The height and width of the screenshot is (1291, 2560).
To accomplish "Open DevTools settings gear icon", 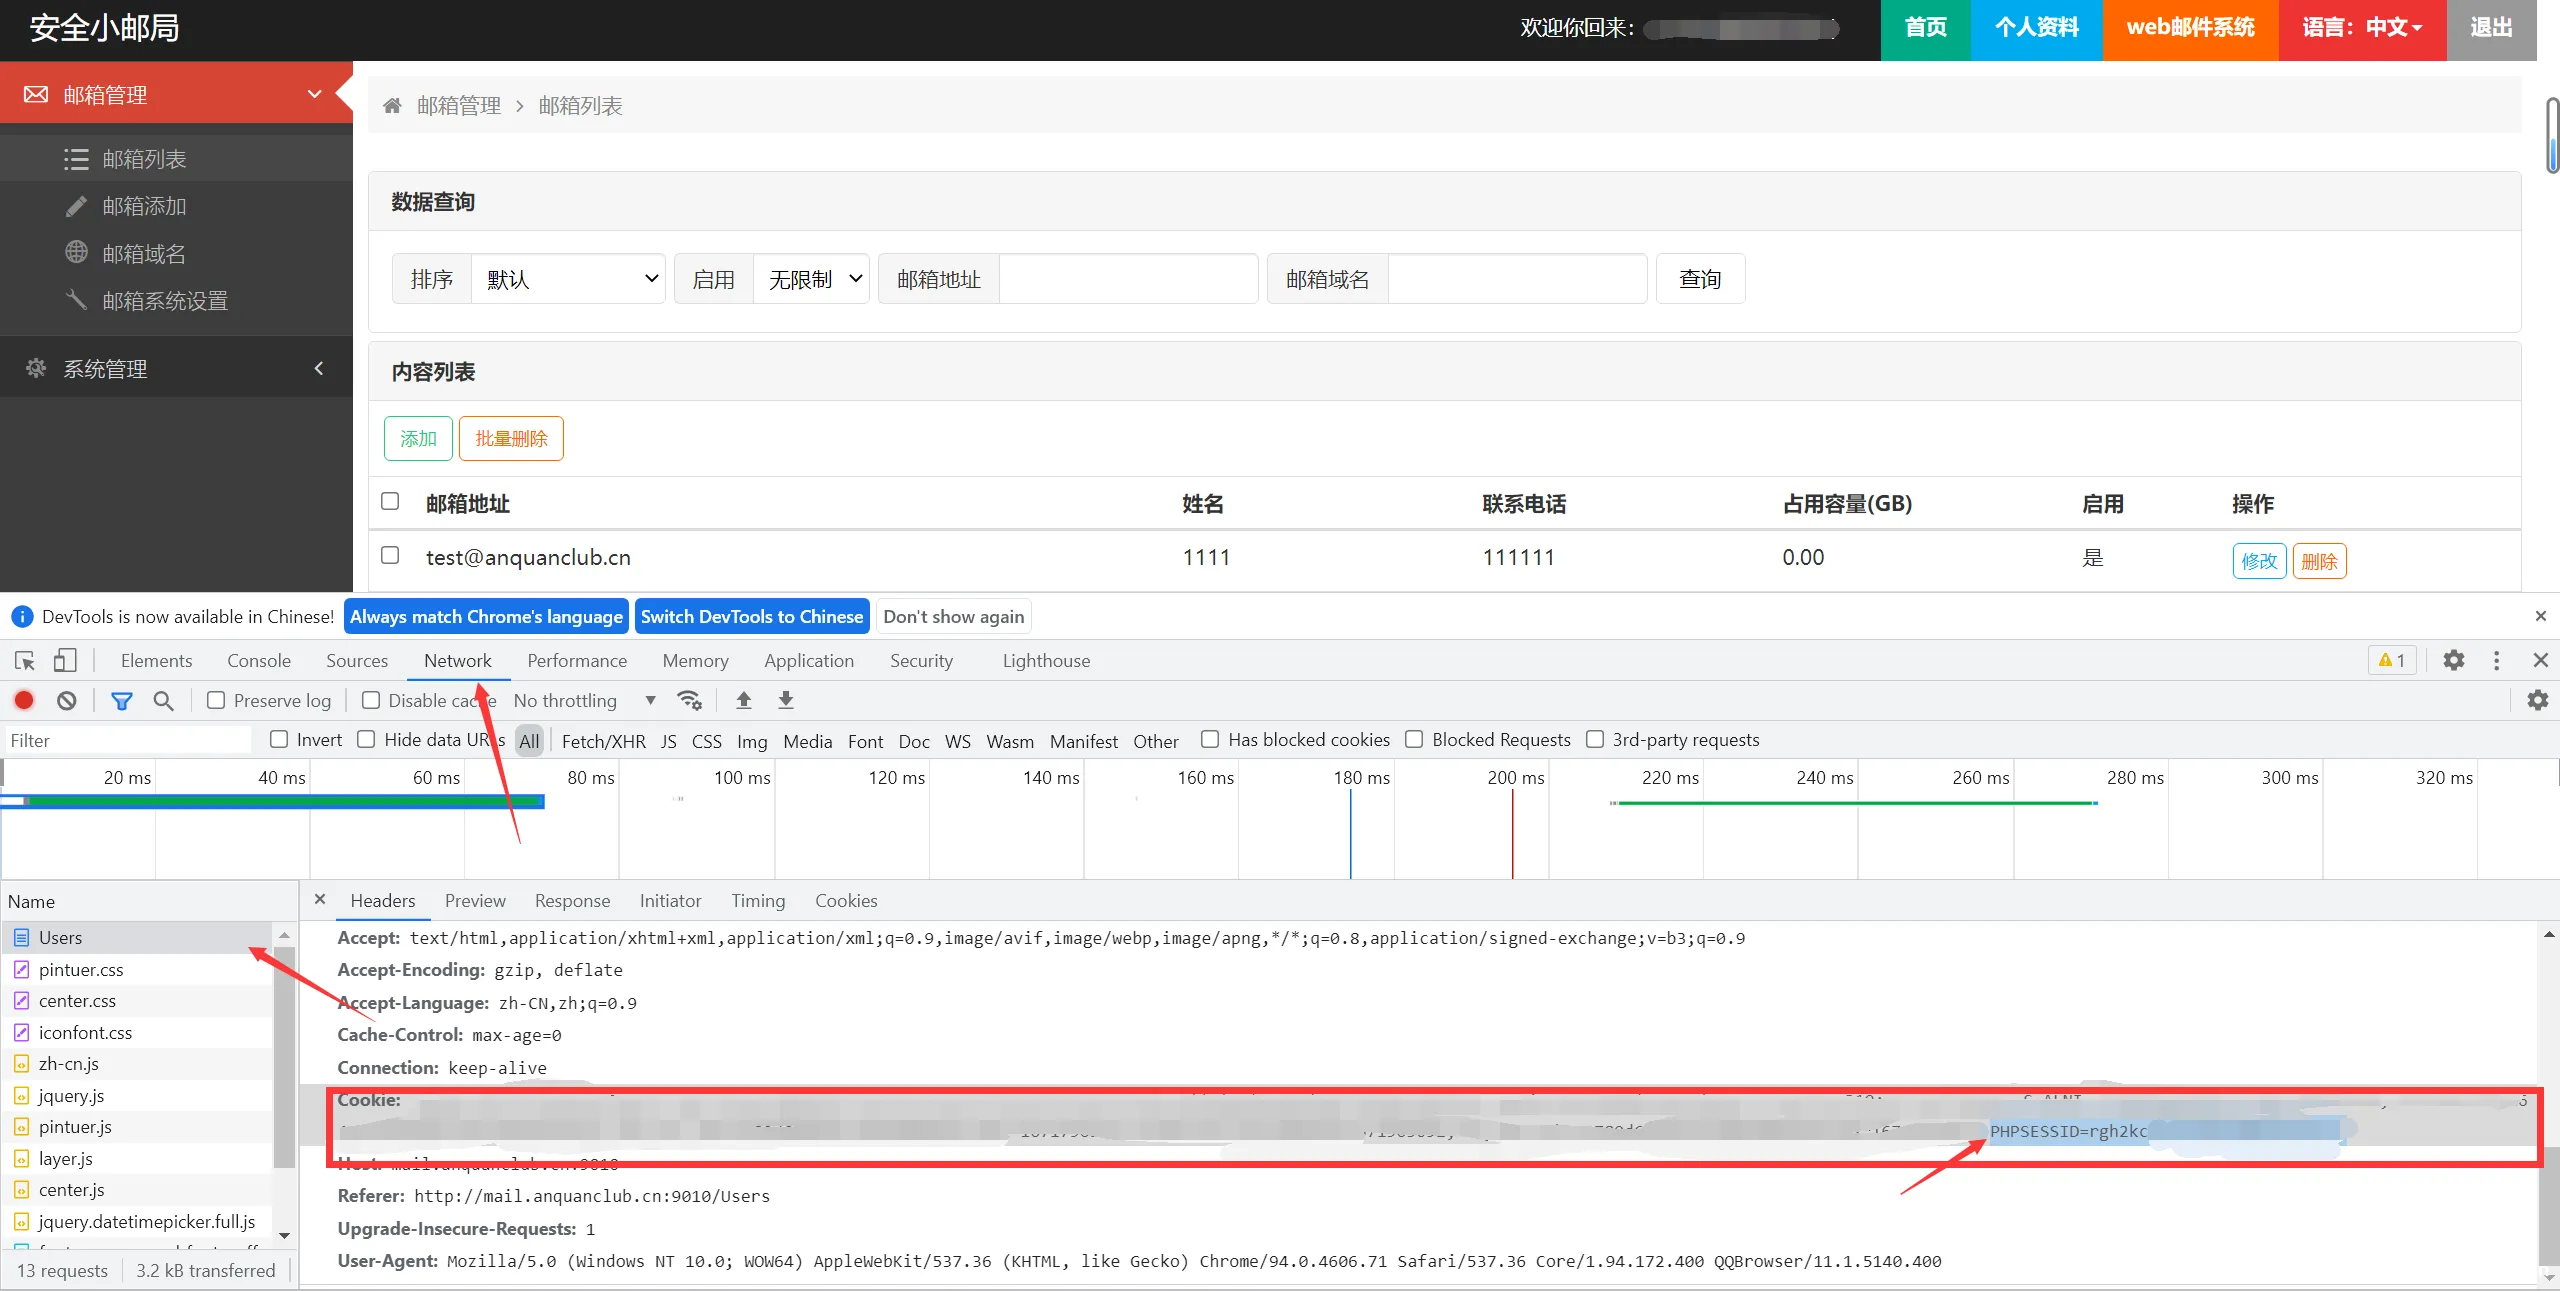I will (x=2453, y=661).
